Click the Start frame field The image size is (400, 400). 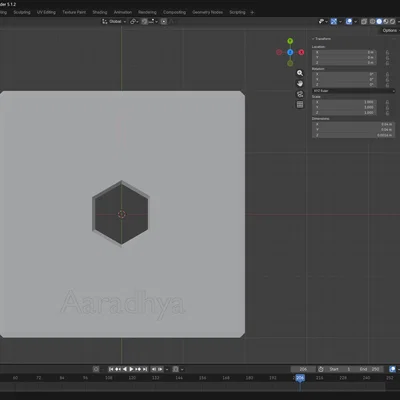(x=340, y=369)
